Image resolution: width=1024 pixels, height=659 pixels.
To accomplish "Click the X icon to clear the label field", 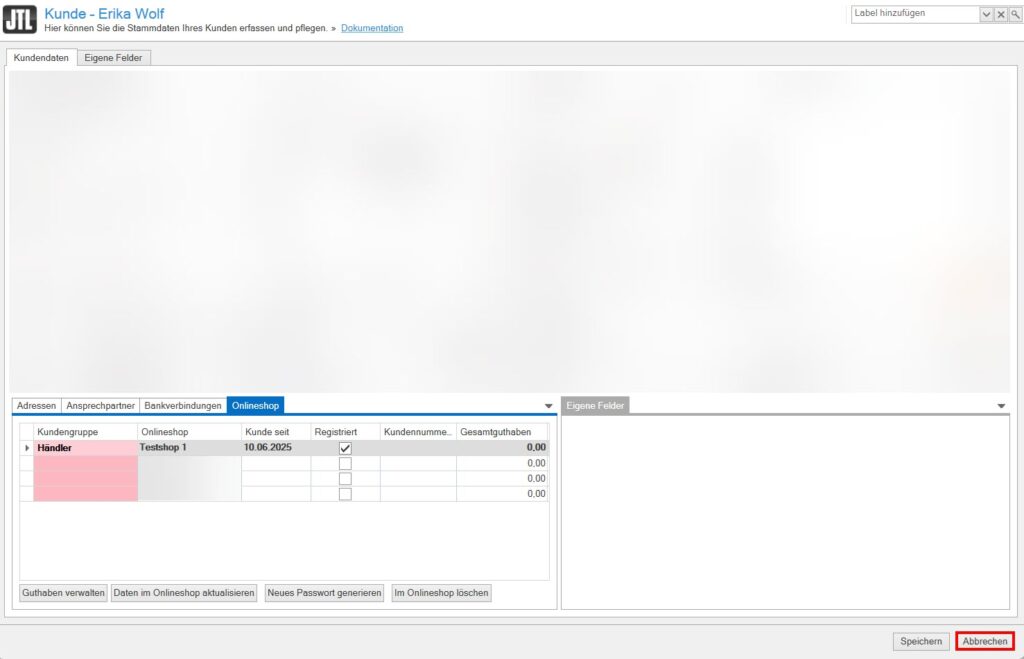I will (1001, 14).
